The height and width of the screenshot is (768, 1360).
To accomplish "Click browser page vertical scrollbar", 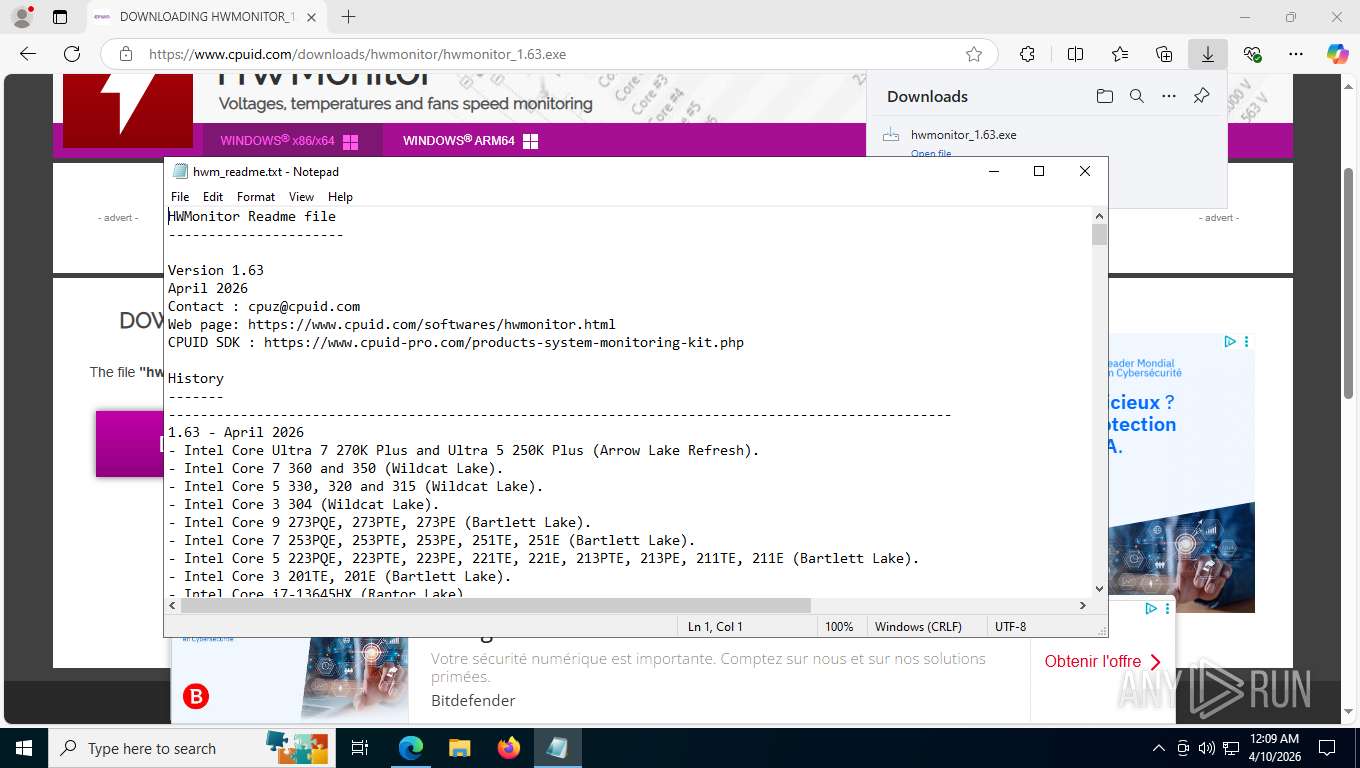I will click(x=1350, y=283).
